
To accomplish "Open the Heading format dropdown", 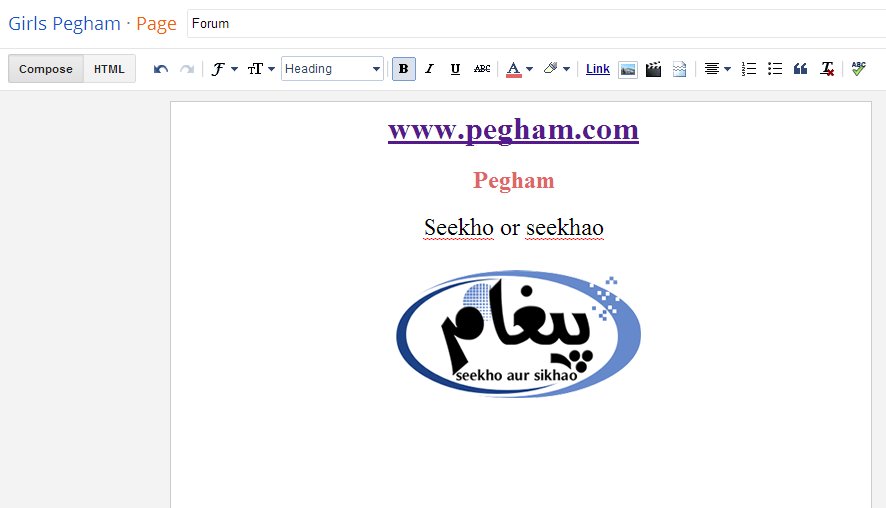I will tap(332, 69).
